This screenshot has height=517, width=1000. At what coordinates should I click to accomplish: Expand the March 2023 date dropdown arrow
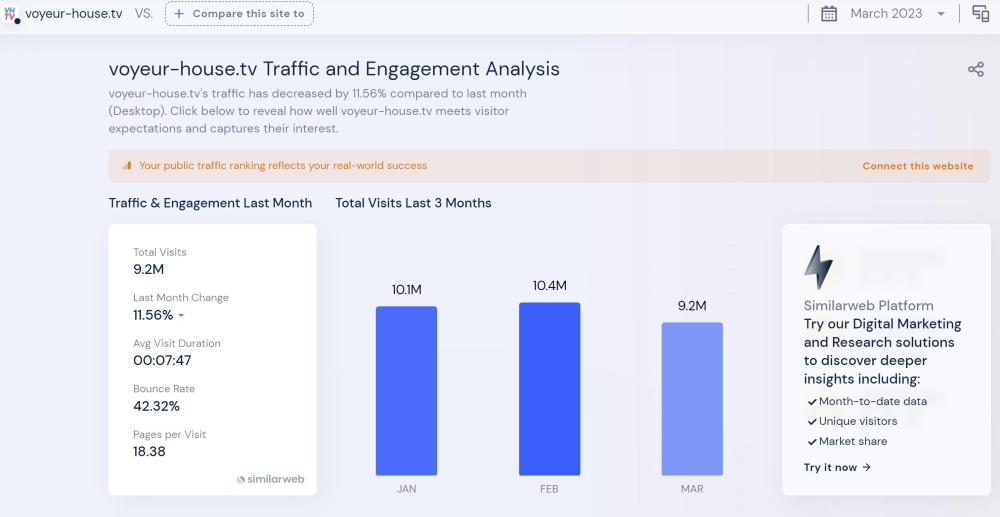point(941,14)
